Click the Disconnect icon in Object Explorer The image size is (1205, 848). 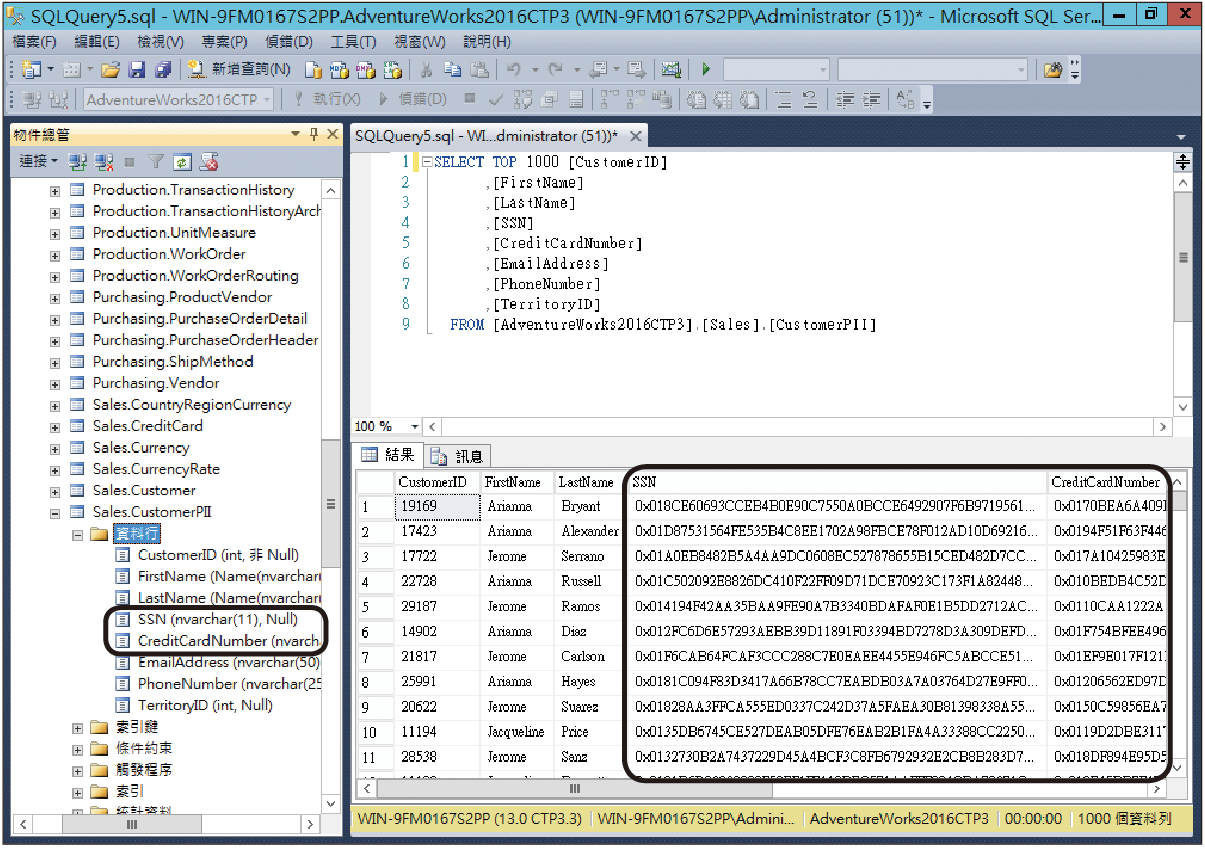[x=104, y=161]
